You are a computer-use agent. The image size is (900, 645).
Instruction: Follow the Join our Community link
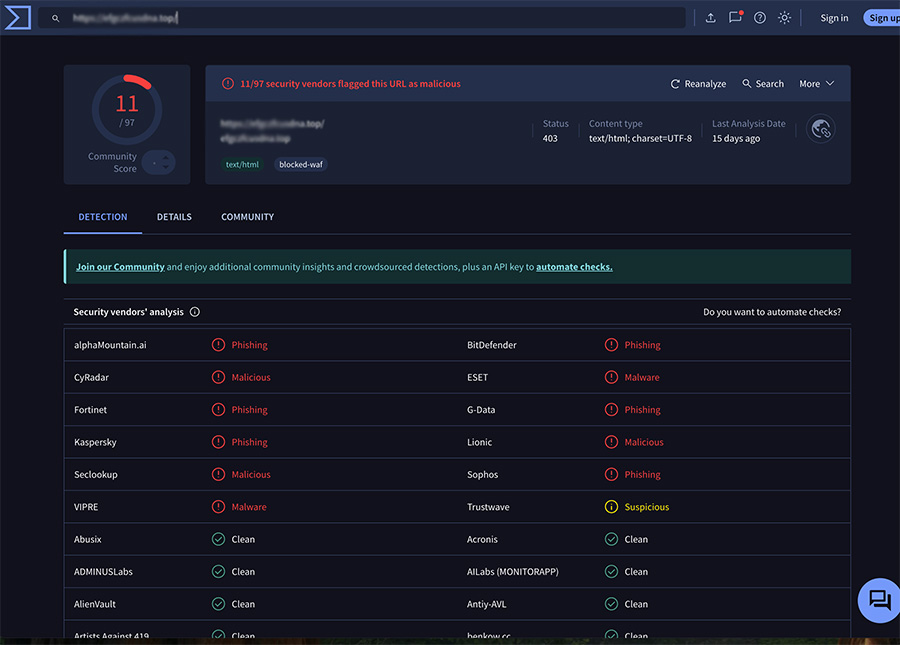point(120,267)
